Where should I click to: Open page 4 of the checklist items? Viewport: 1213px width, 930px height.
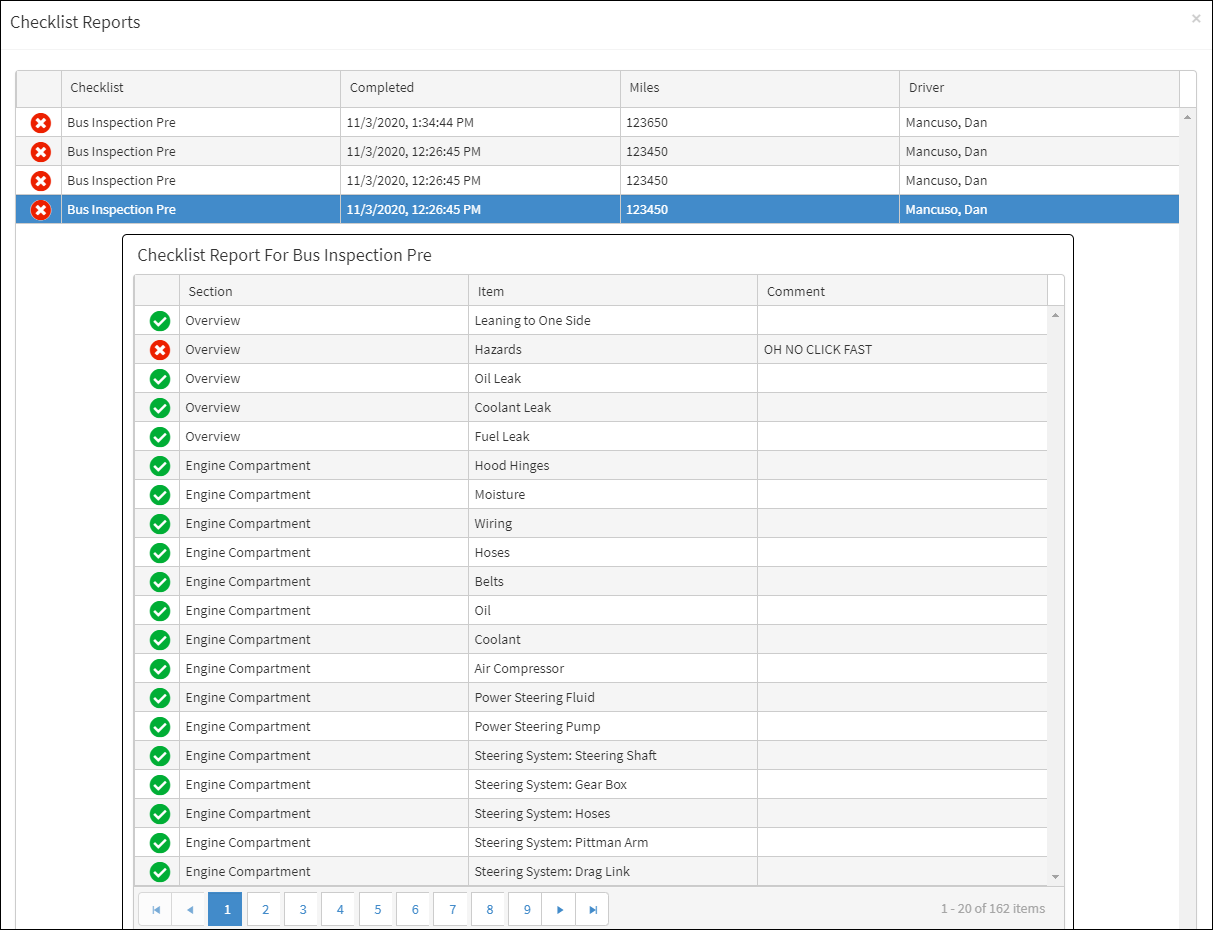pyautogui.click(x=340, y=909)
